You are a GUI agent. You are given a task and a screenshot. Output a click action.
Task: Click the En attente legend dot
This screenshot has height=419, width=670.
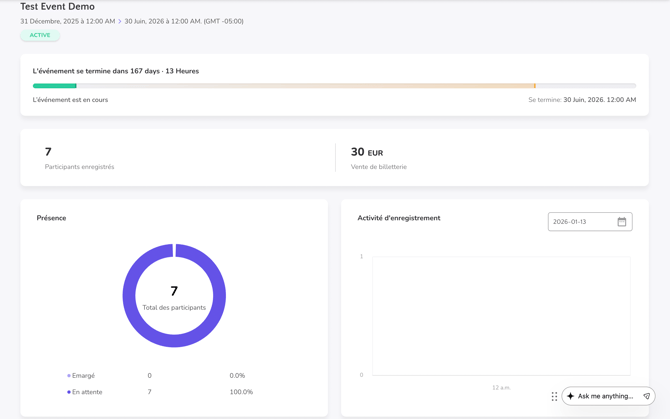click(69, 392)
